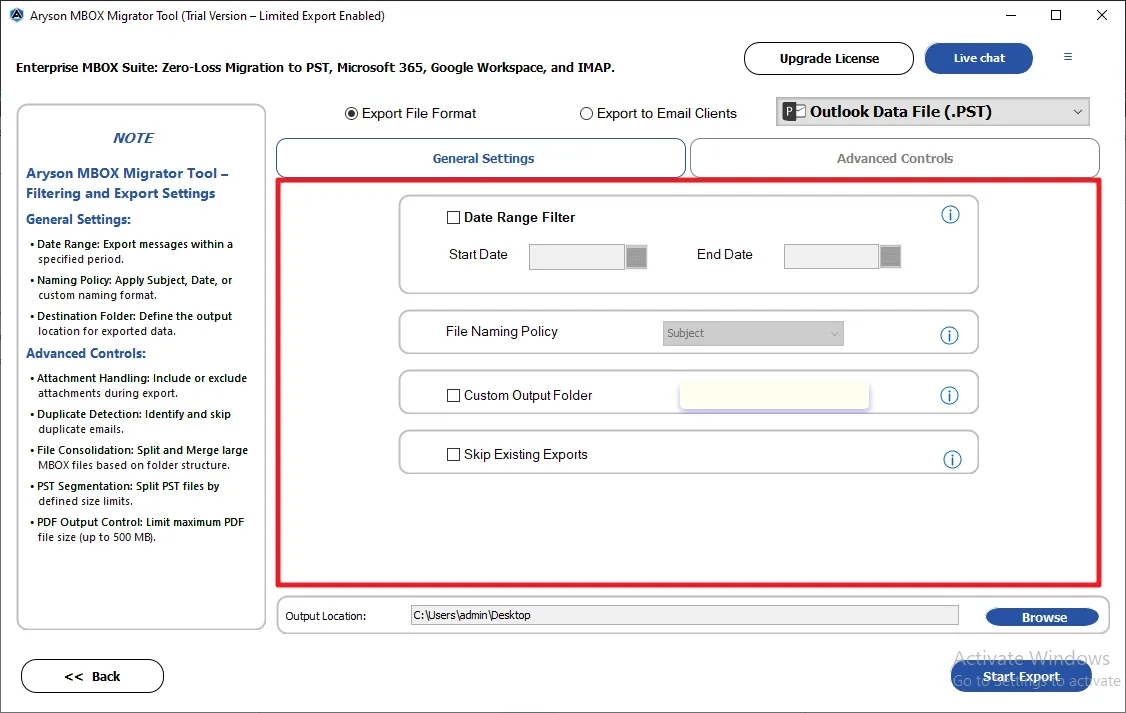Maximize the application window
Viewport: 1126px width, 713px height.
point(1056,15)
